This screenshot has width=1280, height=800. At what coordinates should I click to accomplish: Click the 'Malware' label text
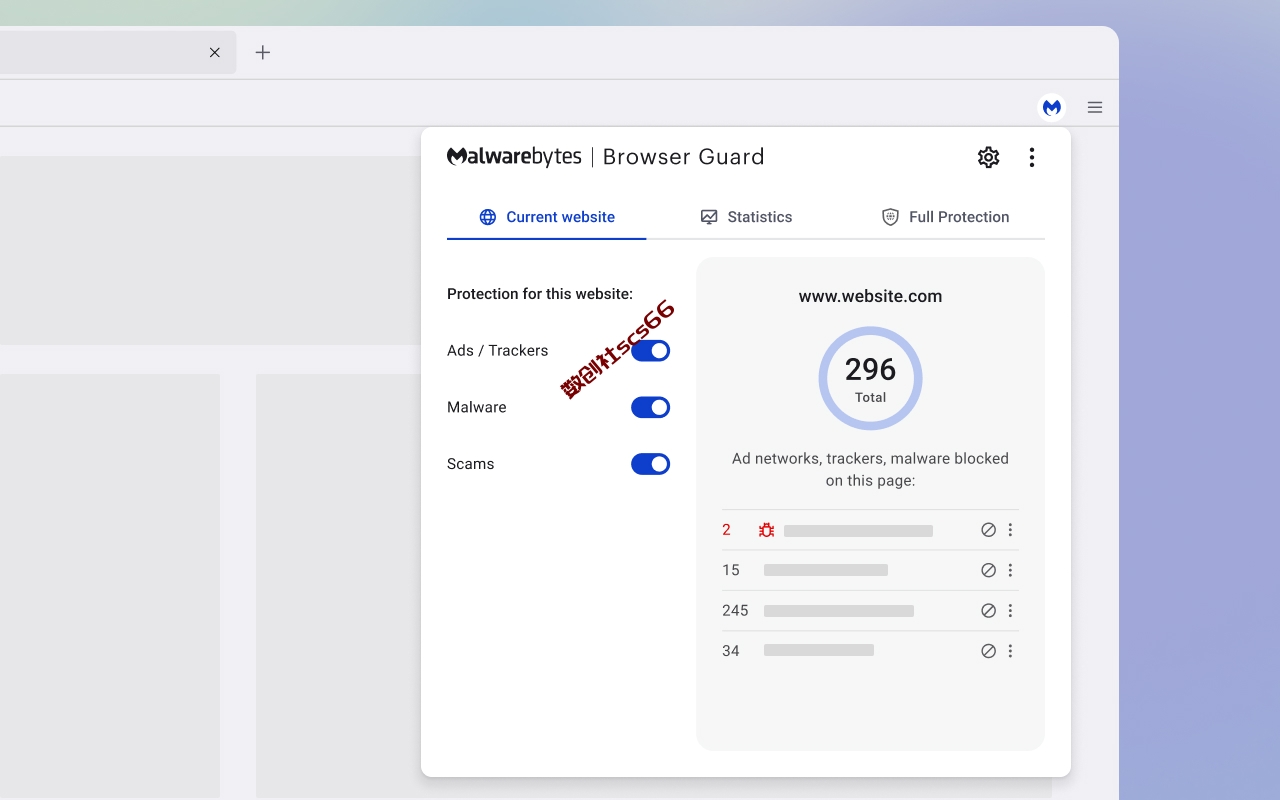point(477,407)
